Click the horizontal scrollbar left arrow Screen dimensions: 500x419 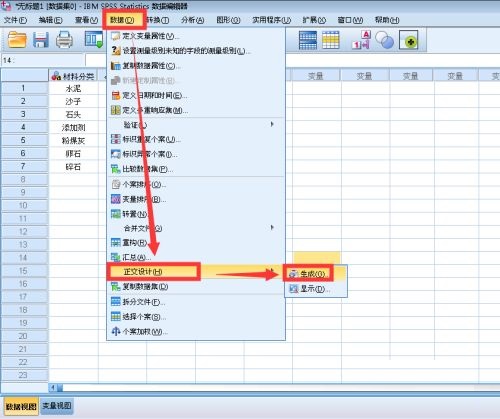coord(53,388)
